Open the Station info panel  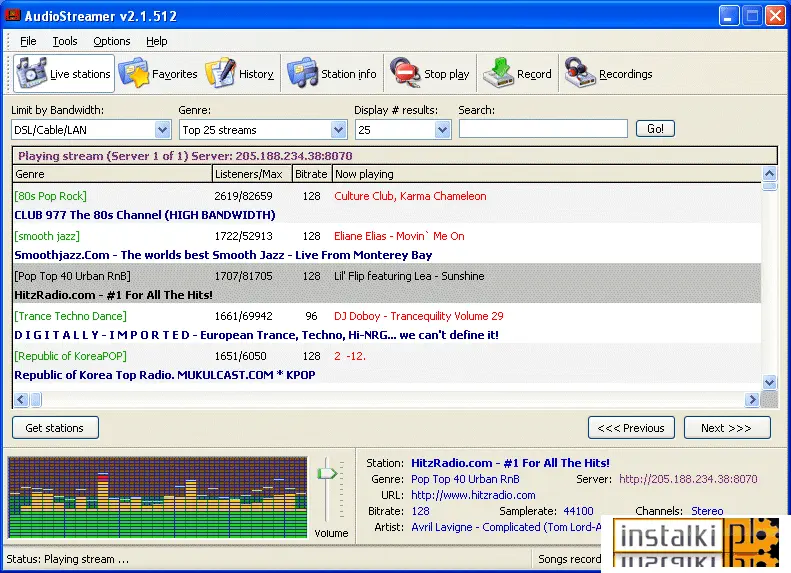click(332, 74)
